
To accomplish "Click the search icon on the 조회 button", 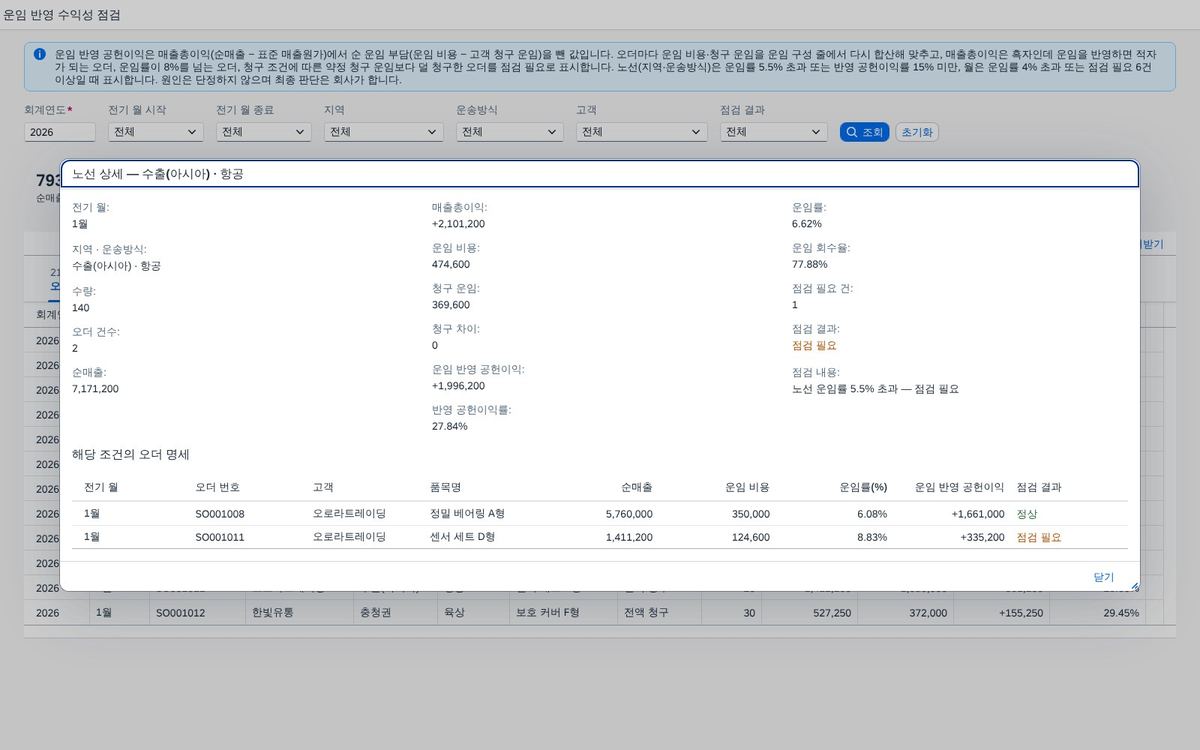I will click(851, 132).
